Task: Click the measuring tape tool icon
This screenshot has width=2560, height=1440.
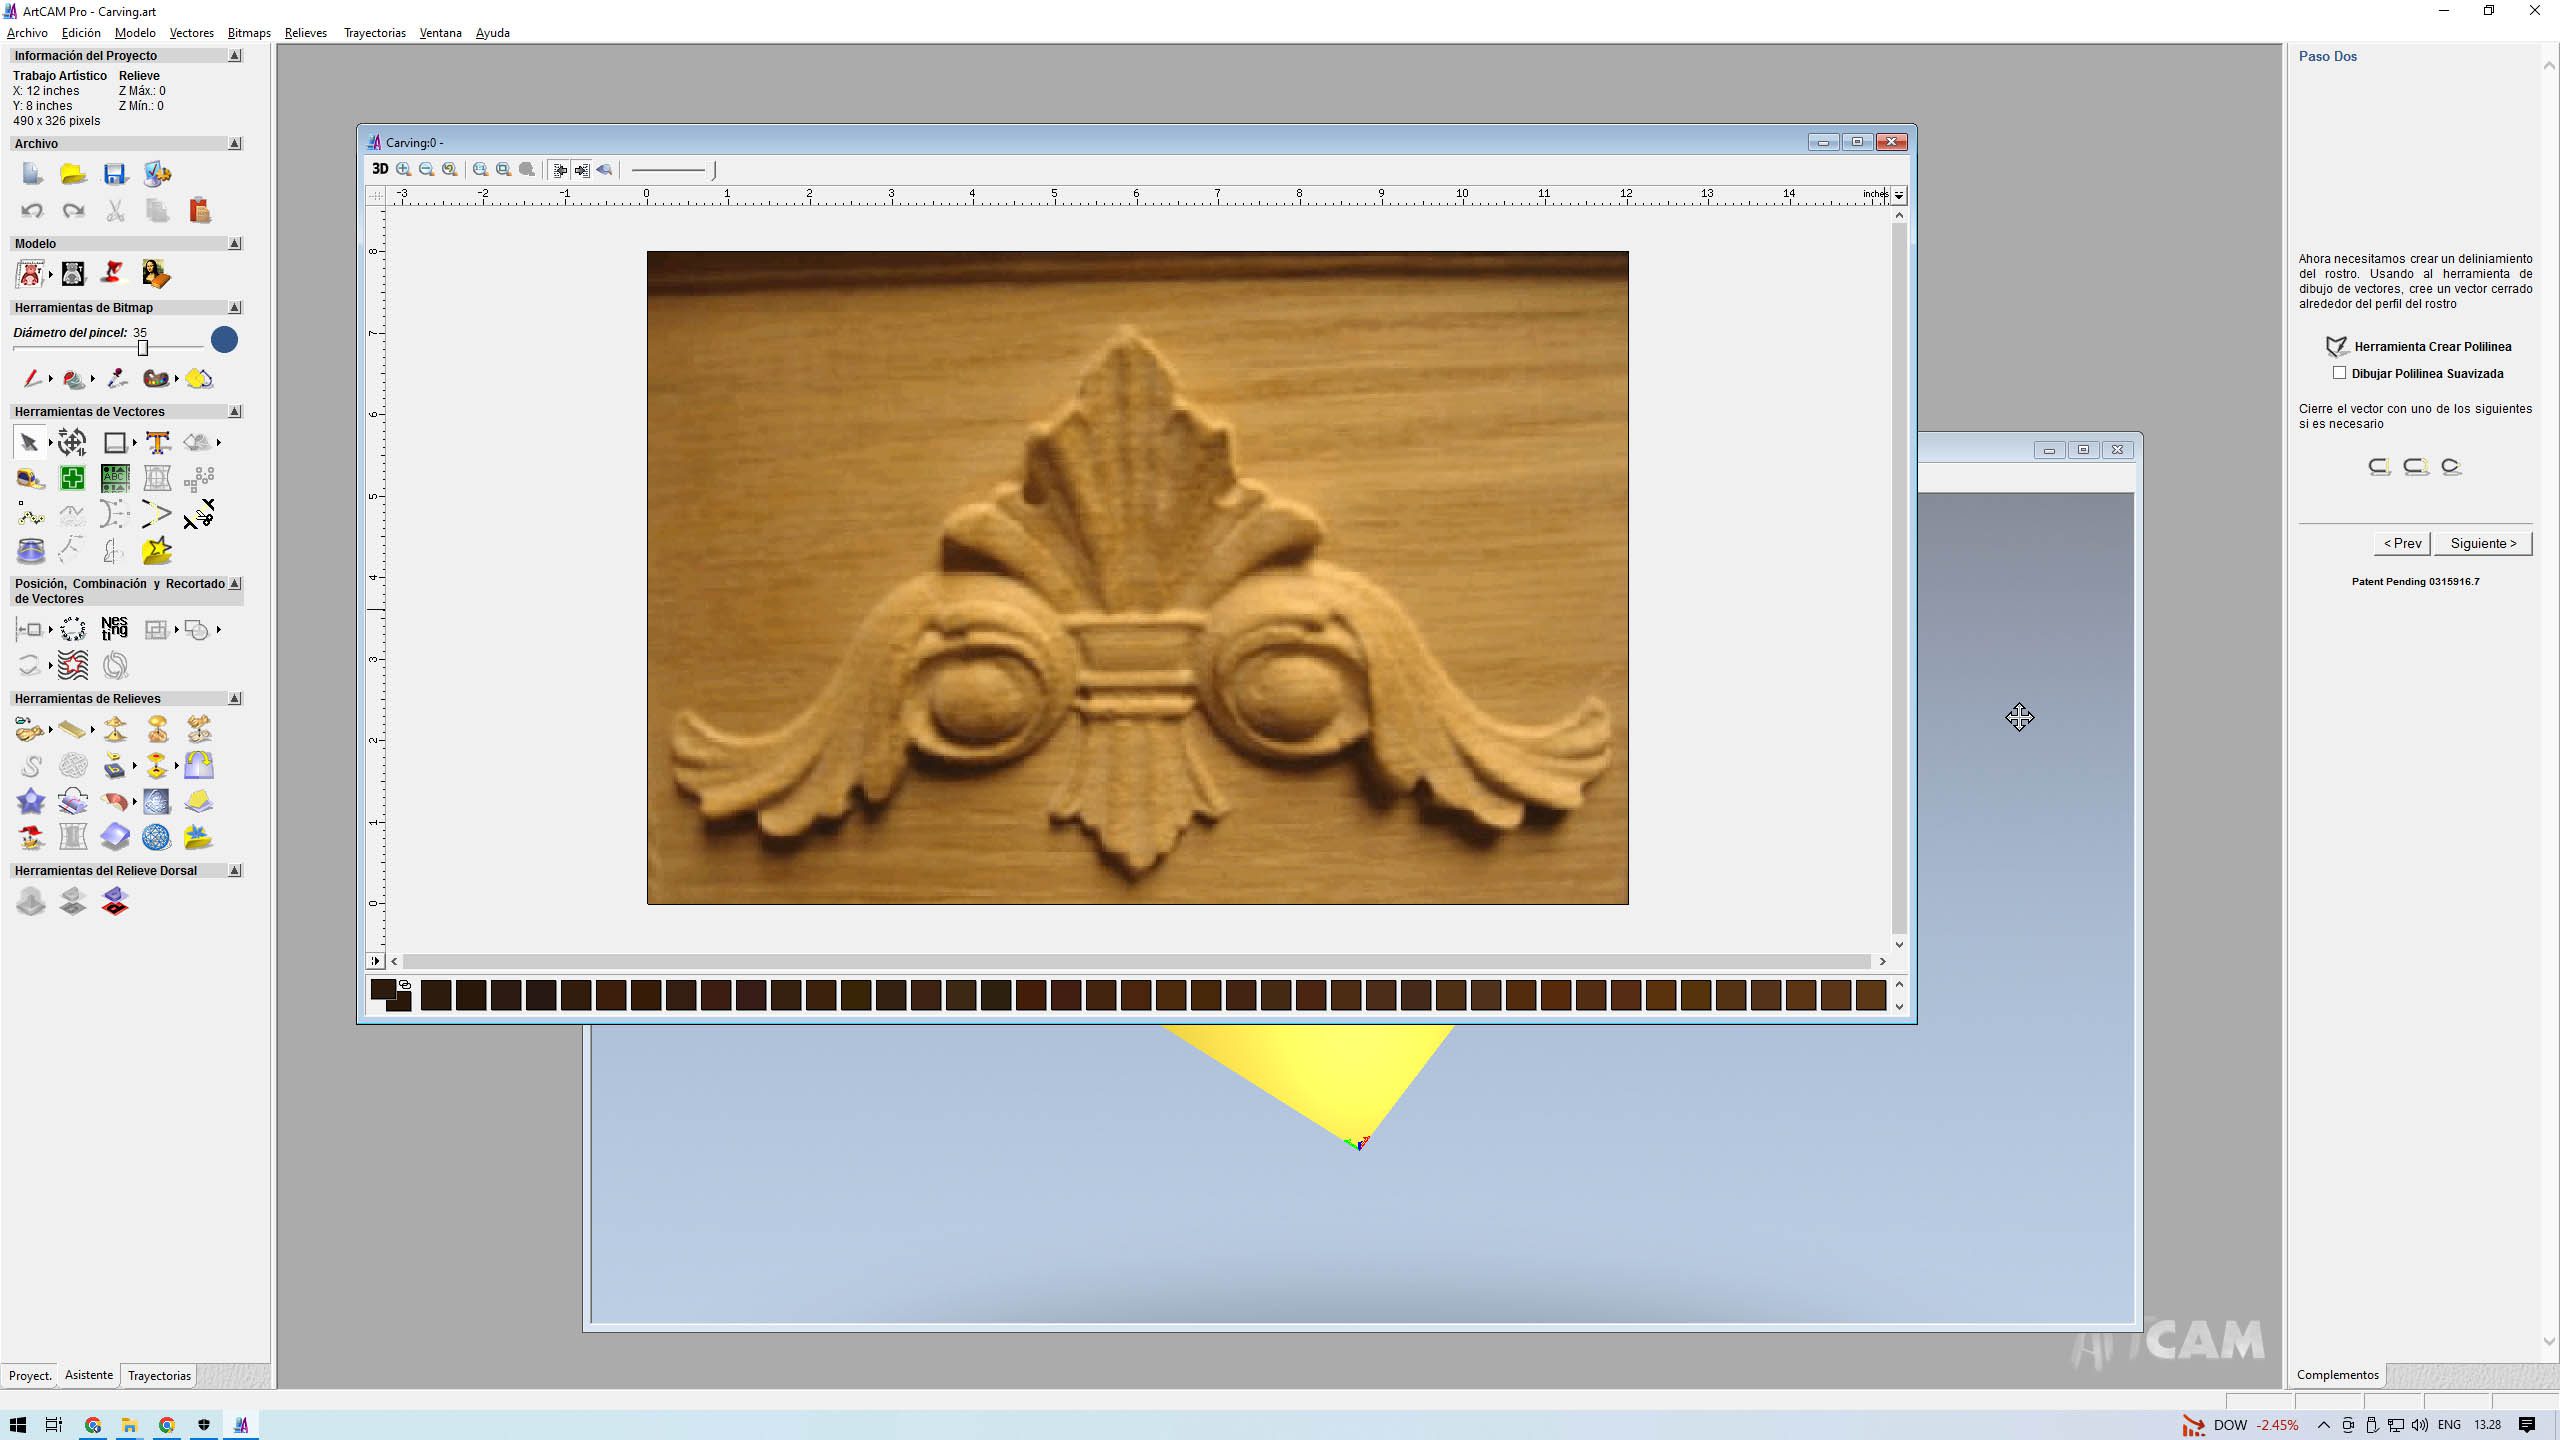Action: click(x=31, y=478)
